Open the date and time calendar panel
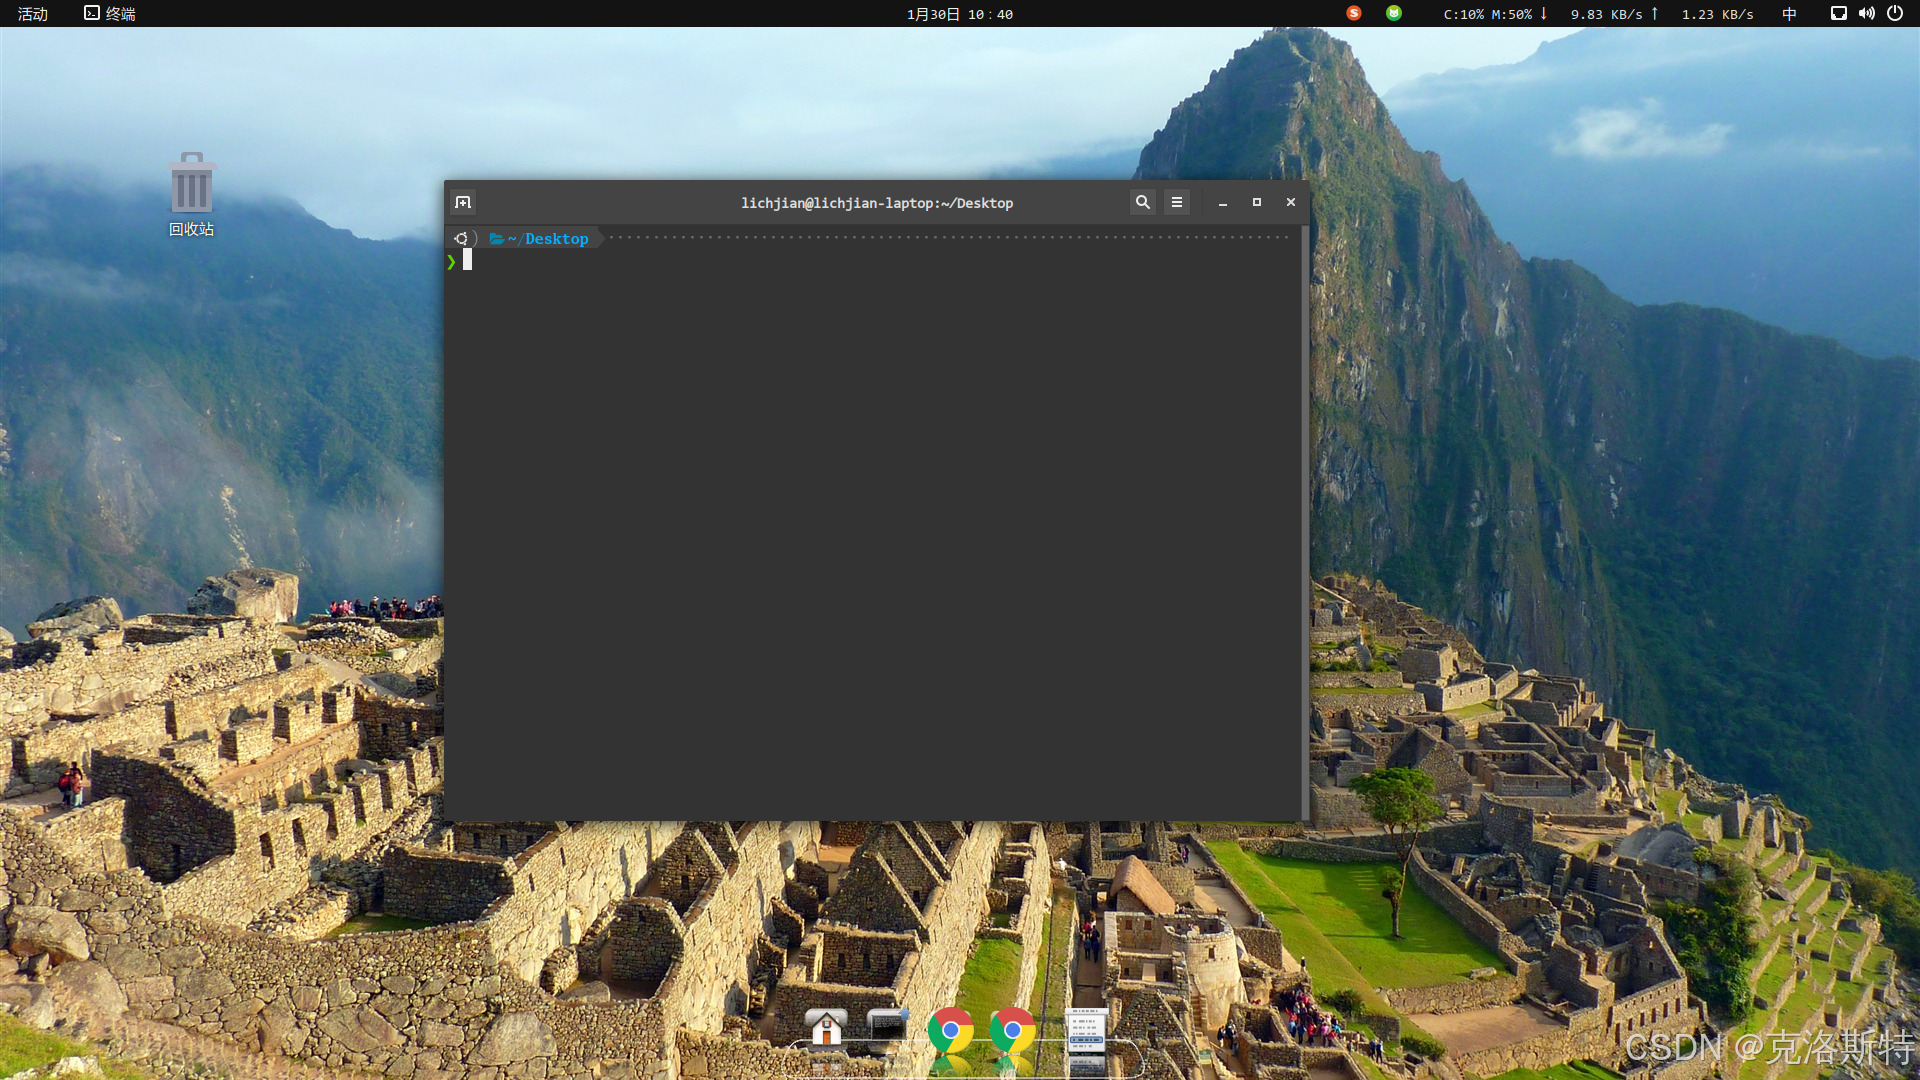 959,14
